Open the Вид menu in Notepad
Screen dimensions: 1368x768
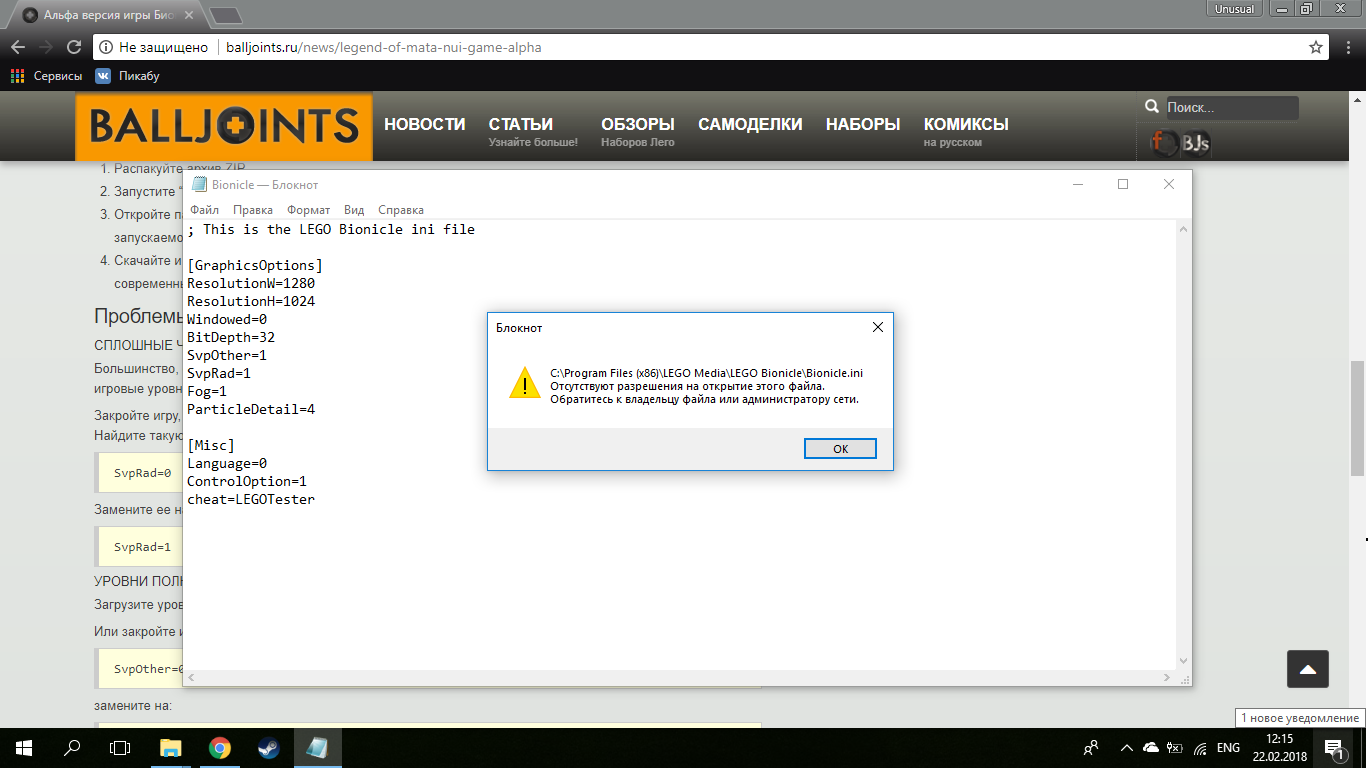click(354, 210)
